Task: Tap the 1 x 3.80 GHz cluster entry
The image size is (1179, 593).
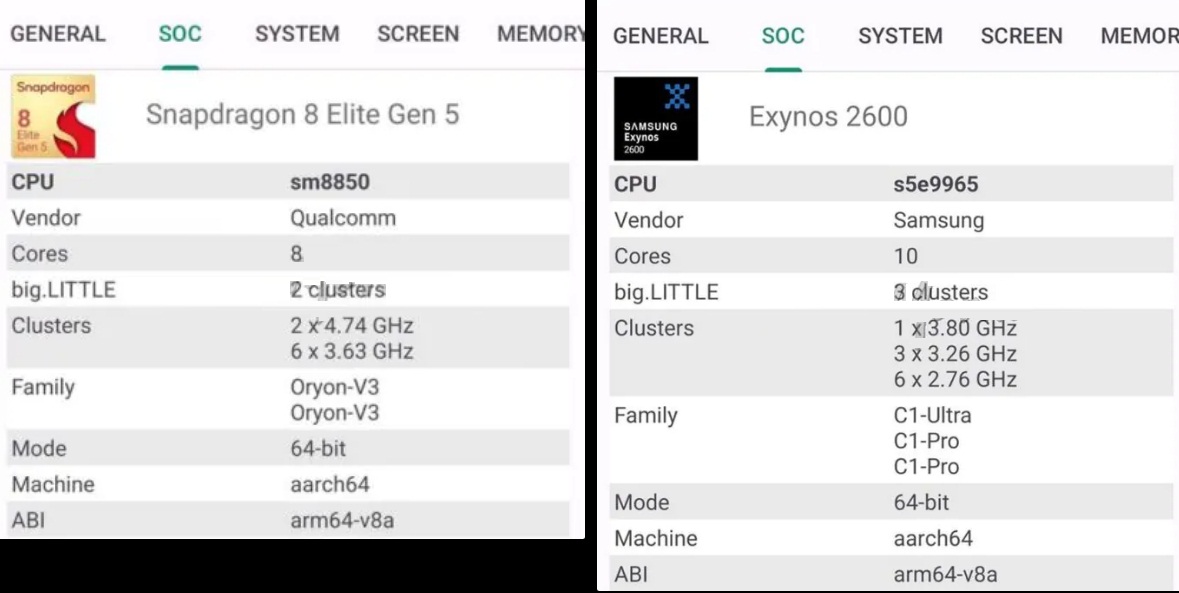Action: pos(955,328)
